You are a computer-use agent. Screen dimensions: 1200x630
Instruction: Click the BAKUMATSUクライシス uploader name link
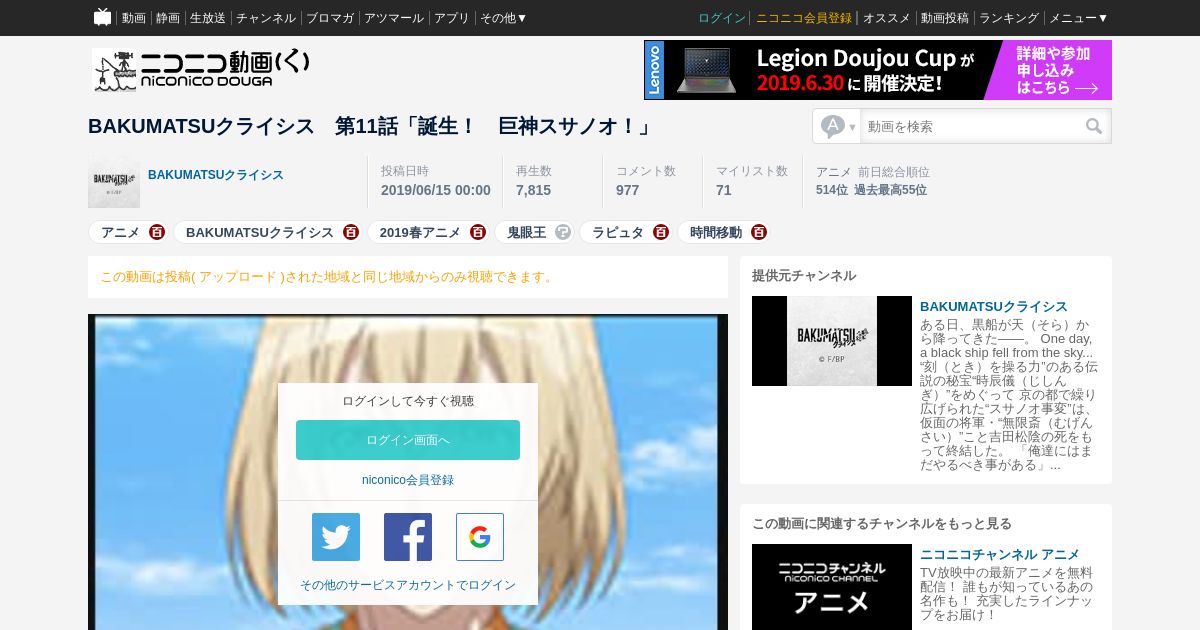coord(216,175)
